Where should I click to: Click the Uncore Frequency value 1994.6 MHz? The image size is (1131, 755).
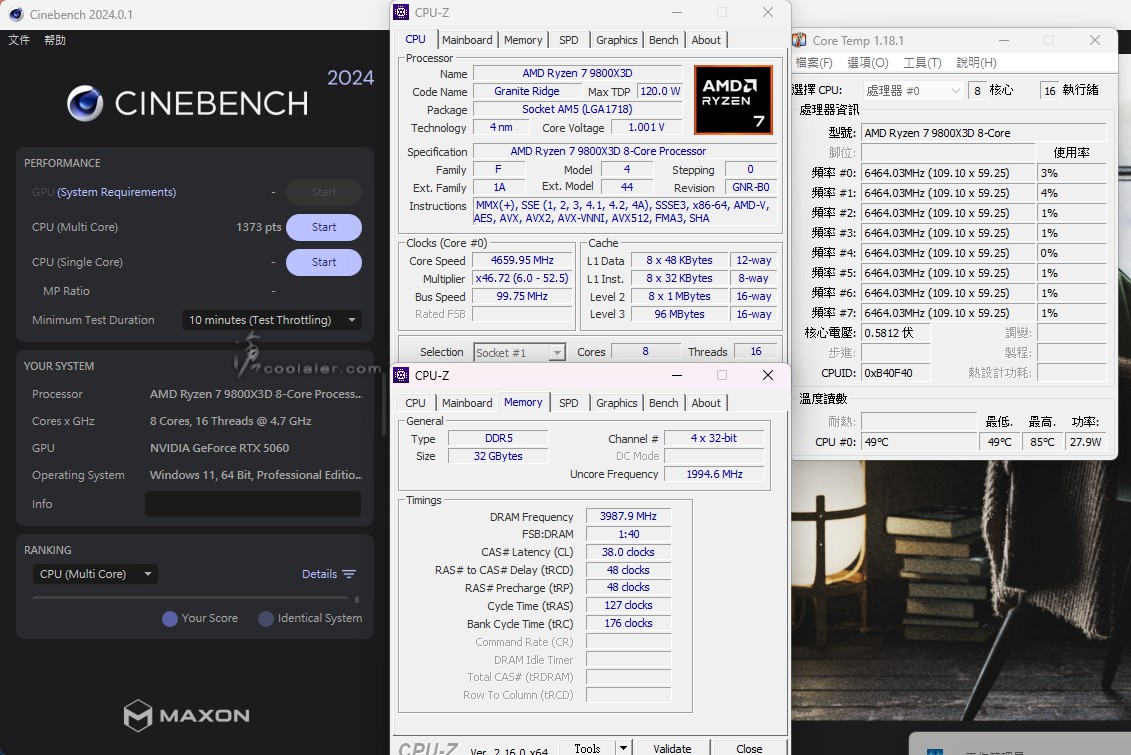[x=714, y=474]
